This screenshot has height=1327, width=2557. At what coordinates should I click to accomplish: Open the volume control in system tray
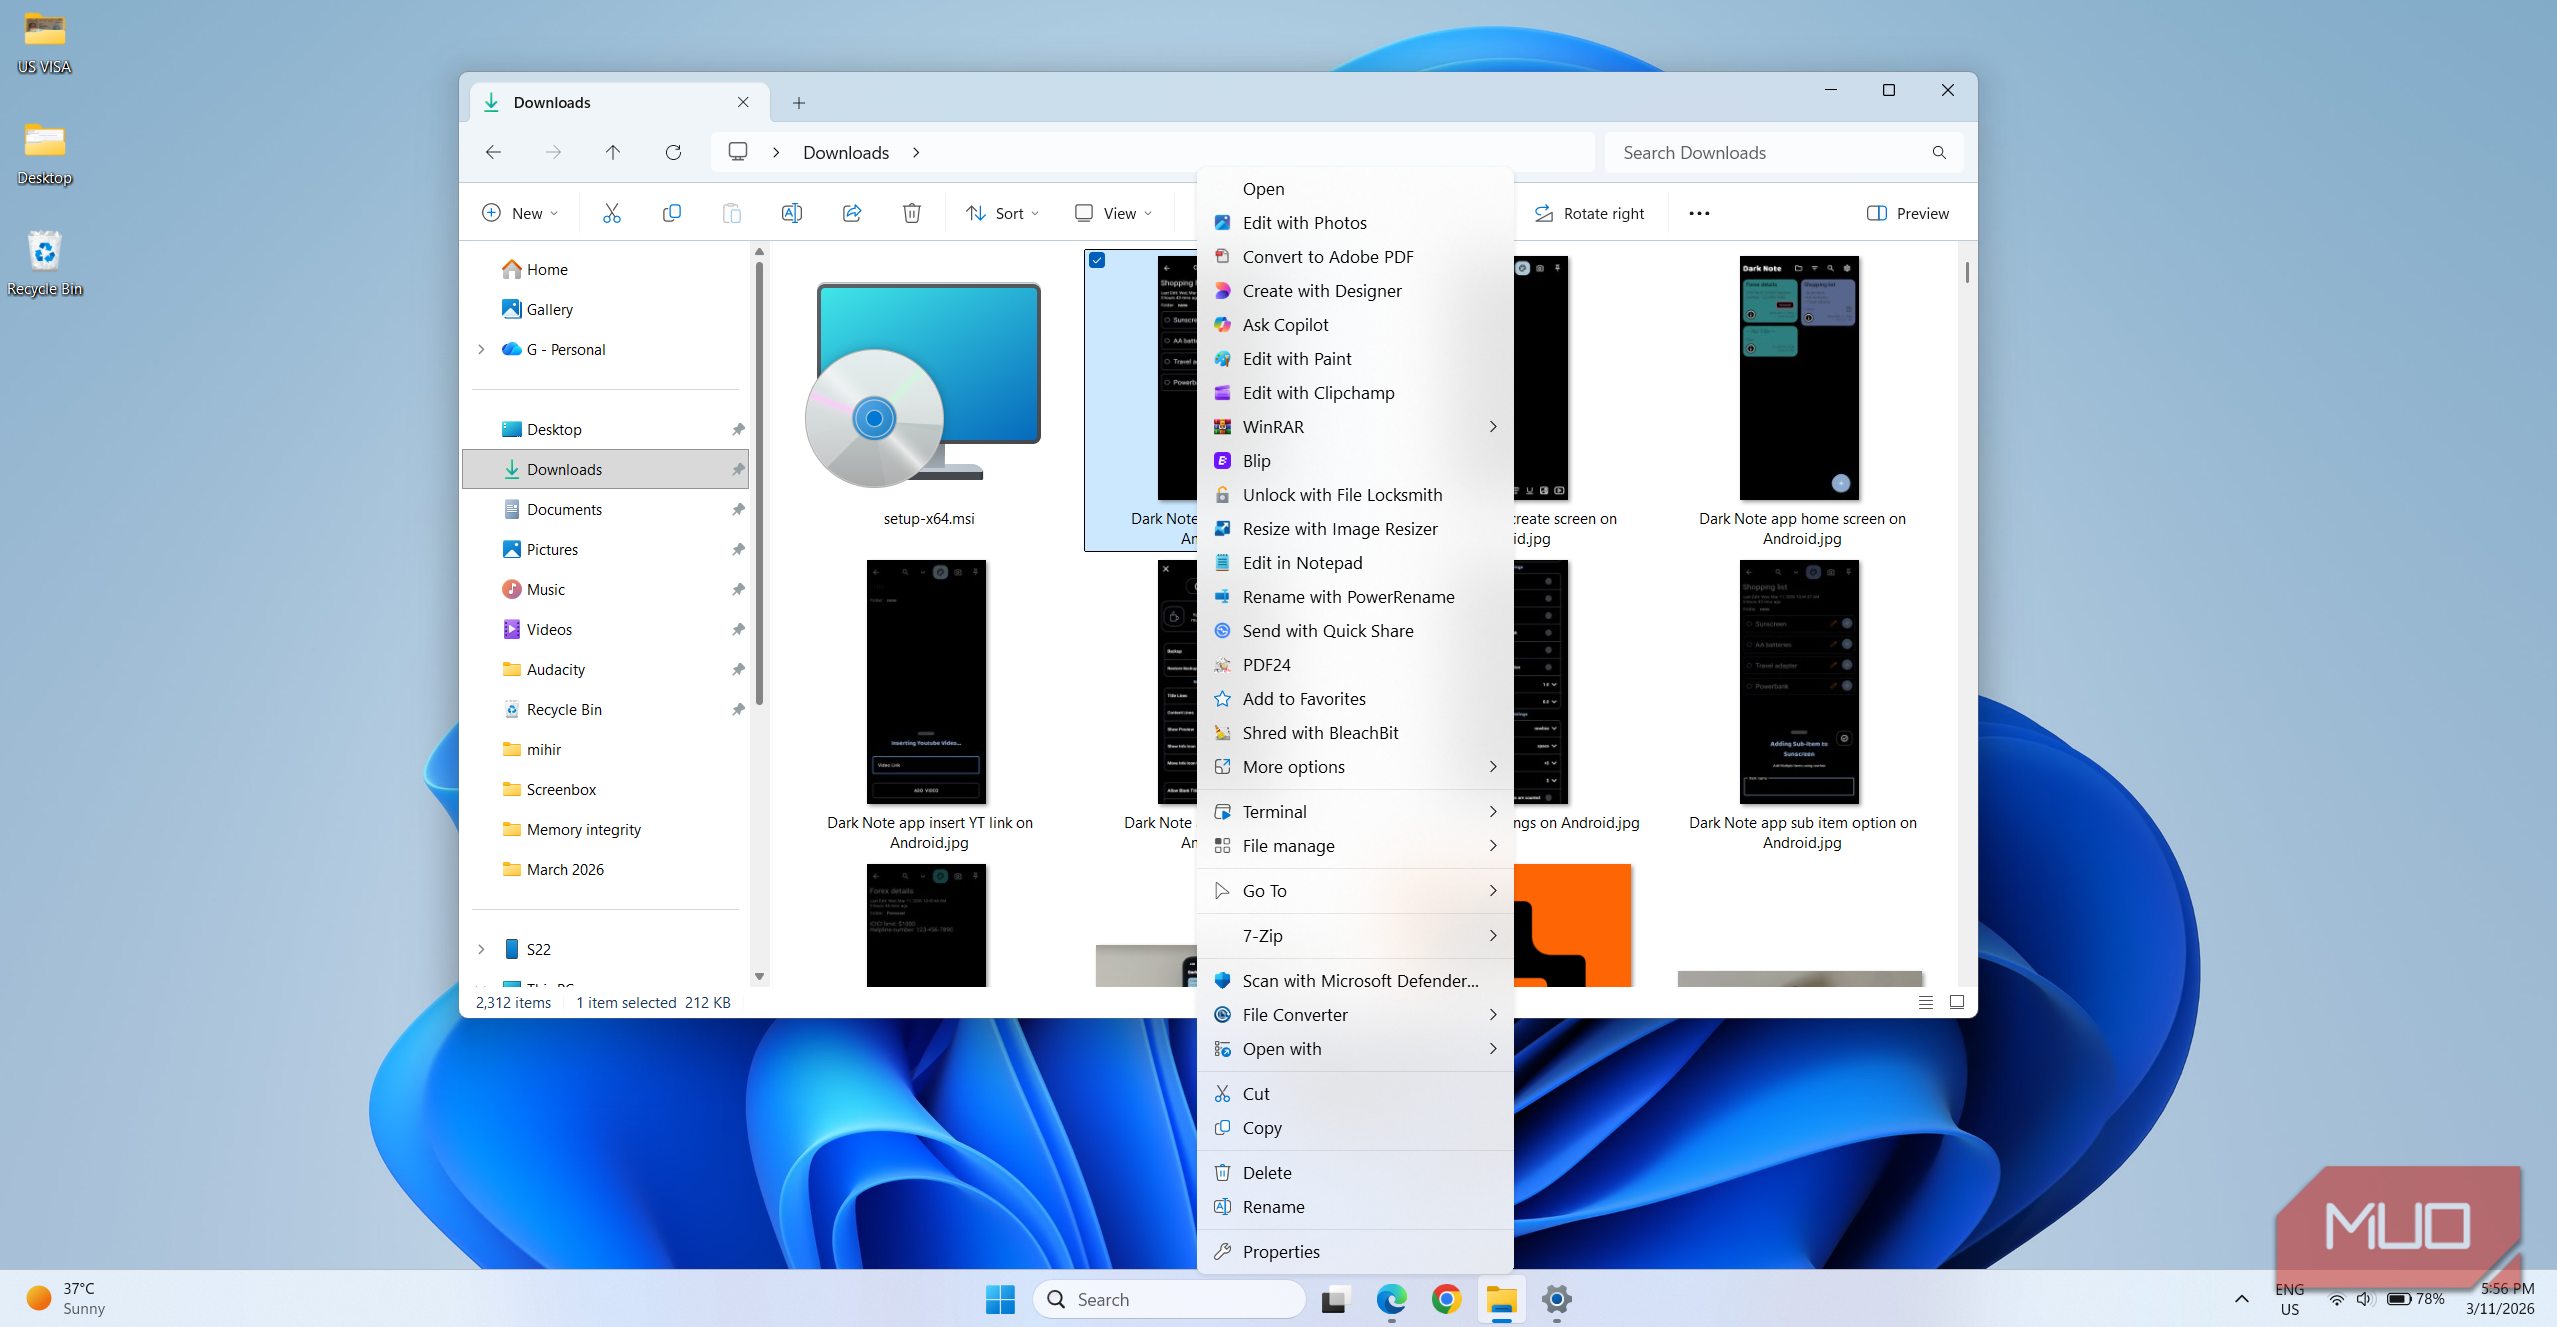(x=2363, y=1299)
